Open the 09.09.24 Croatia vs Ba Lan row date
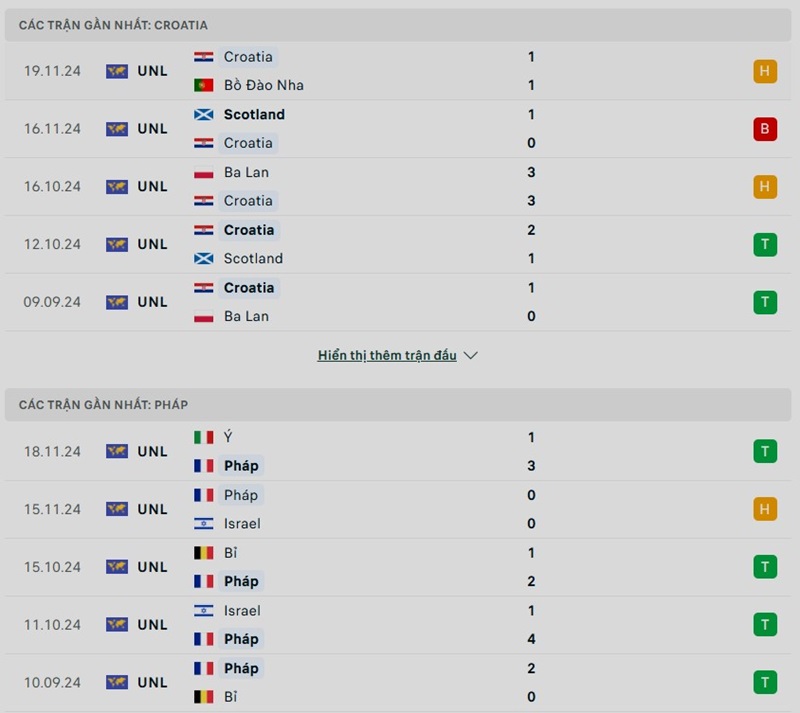This screenshot has height=713, width=800. tap(53, 302)
